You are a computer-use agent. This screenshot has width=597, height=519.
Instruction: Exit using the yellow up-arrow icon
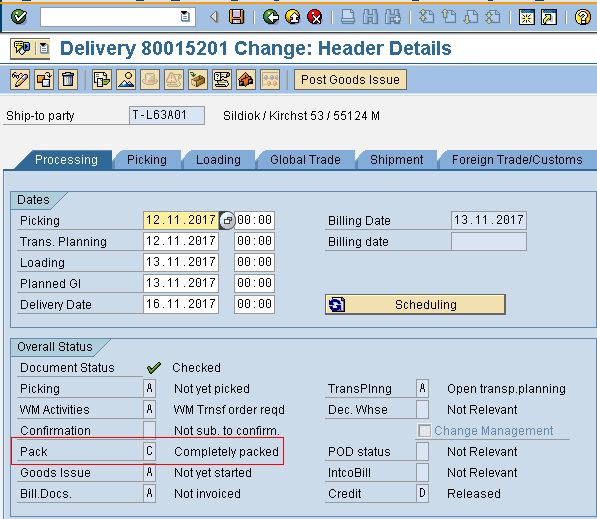coord(293,17)
